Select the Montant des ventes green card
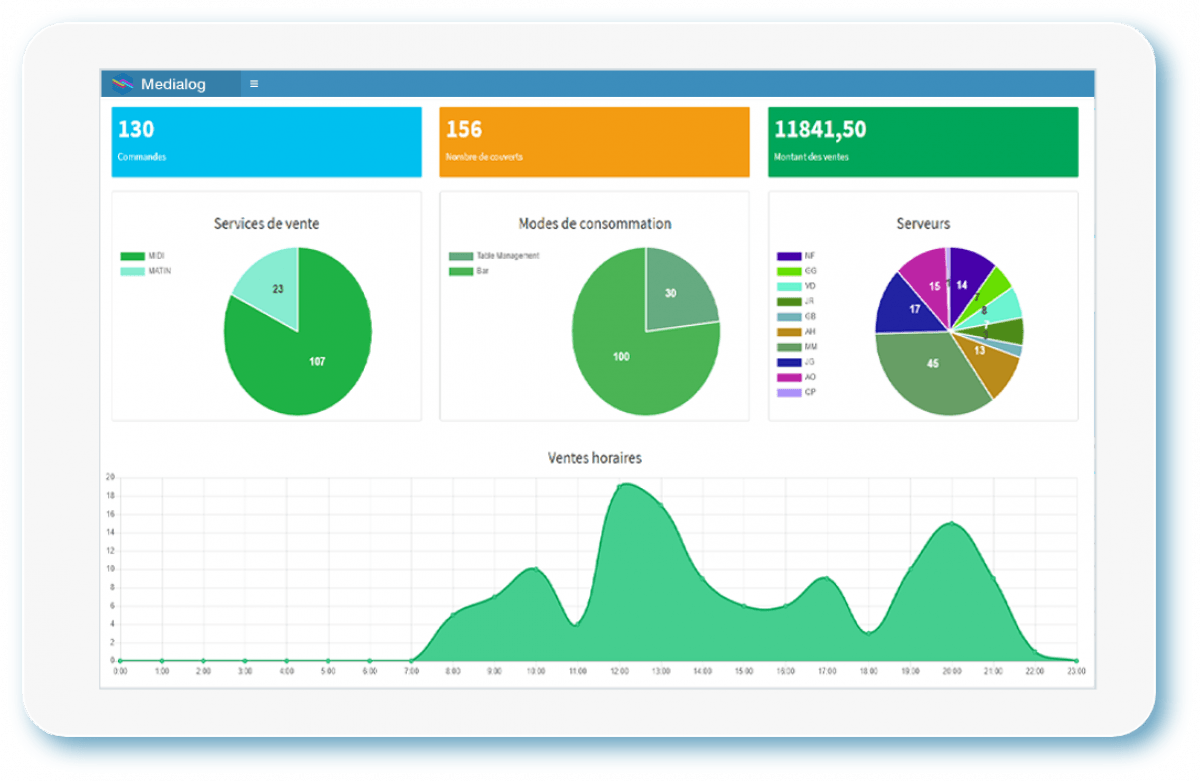 coord(922,142)
